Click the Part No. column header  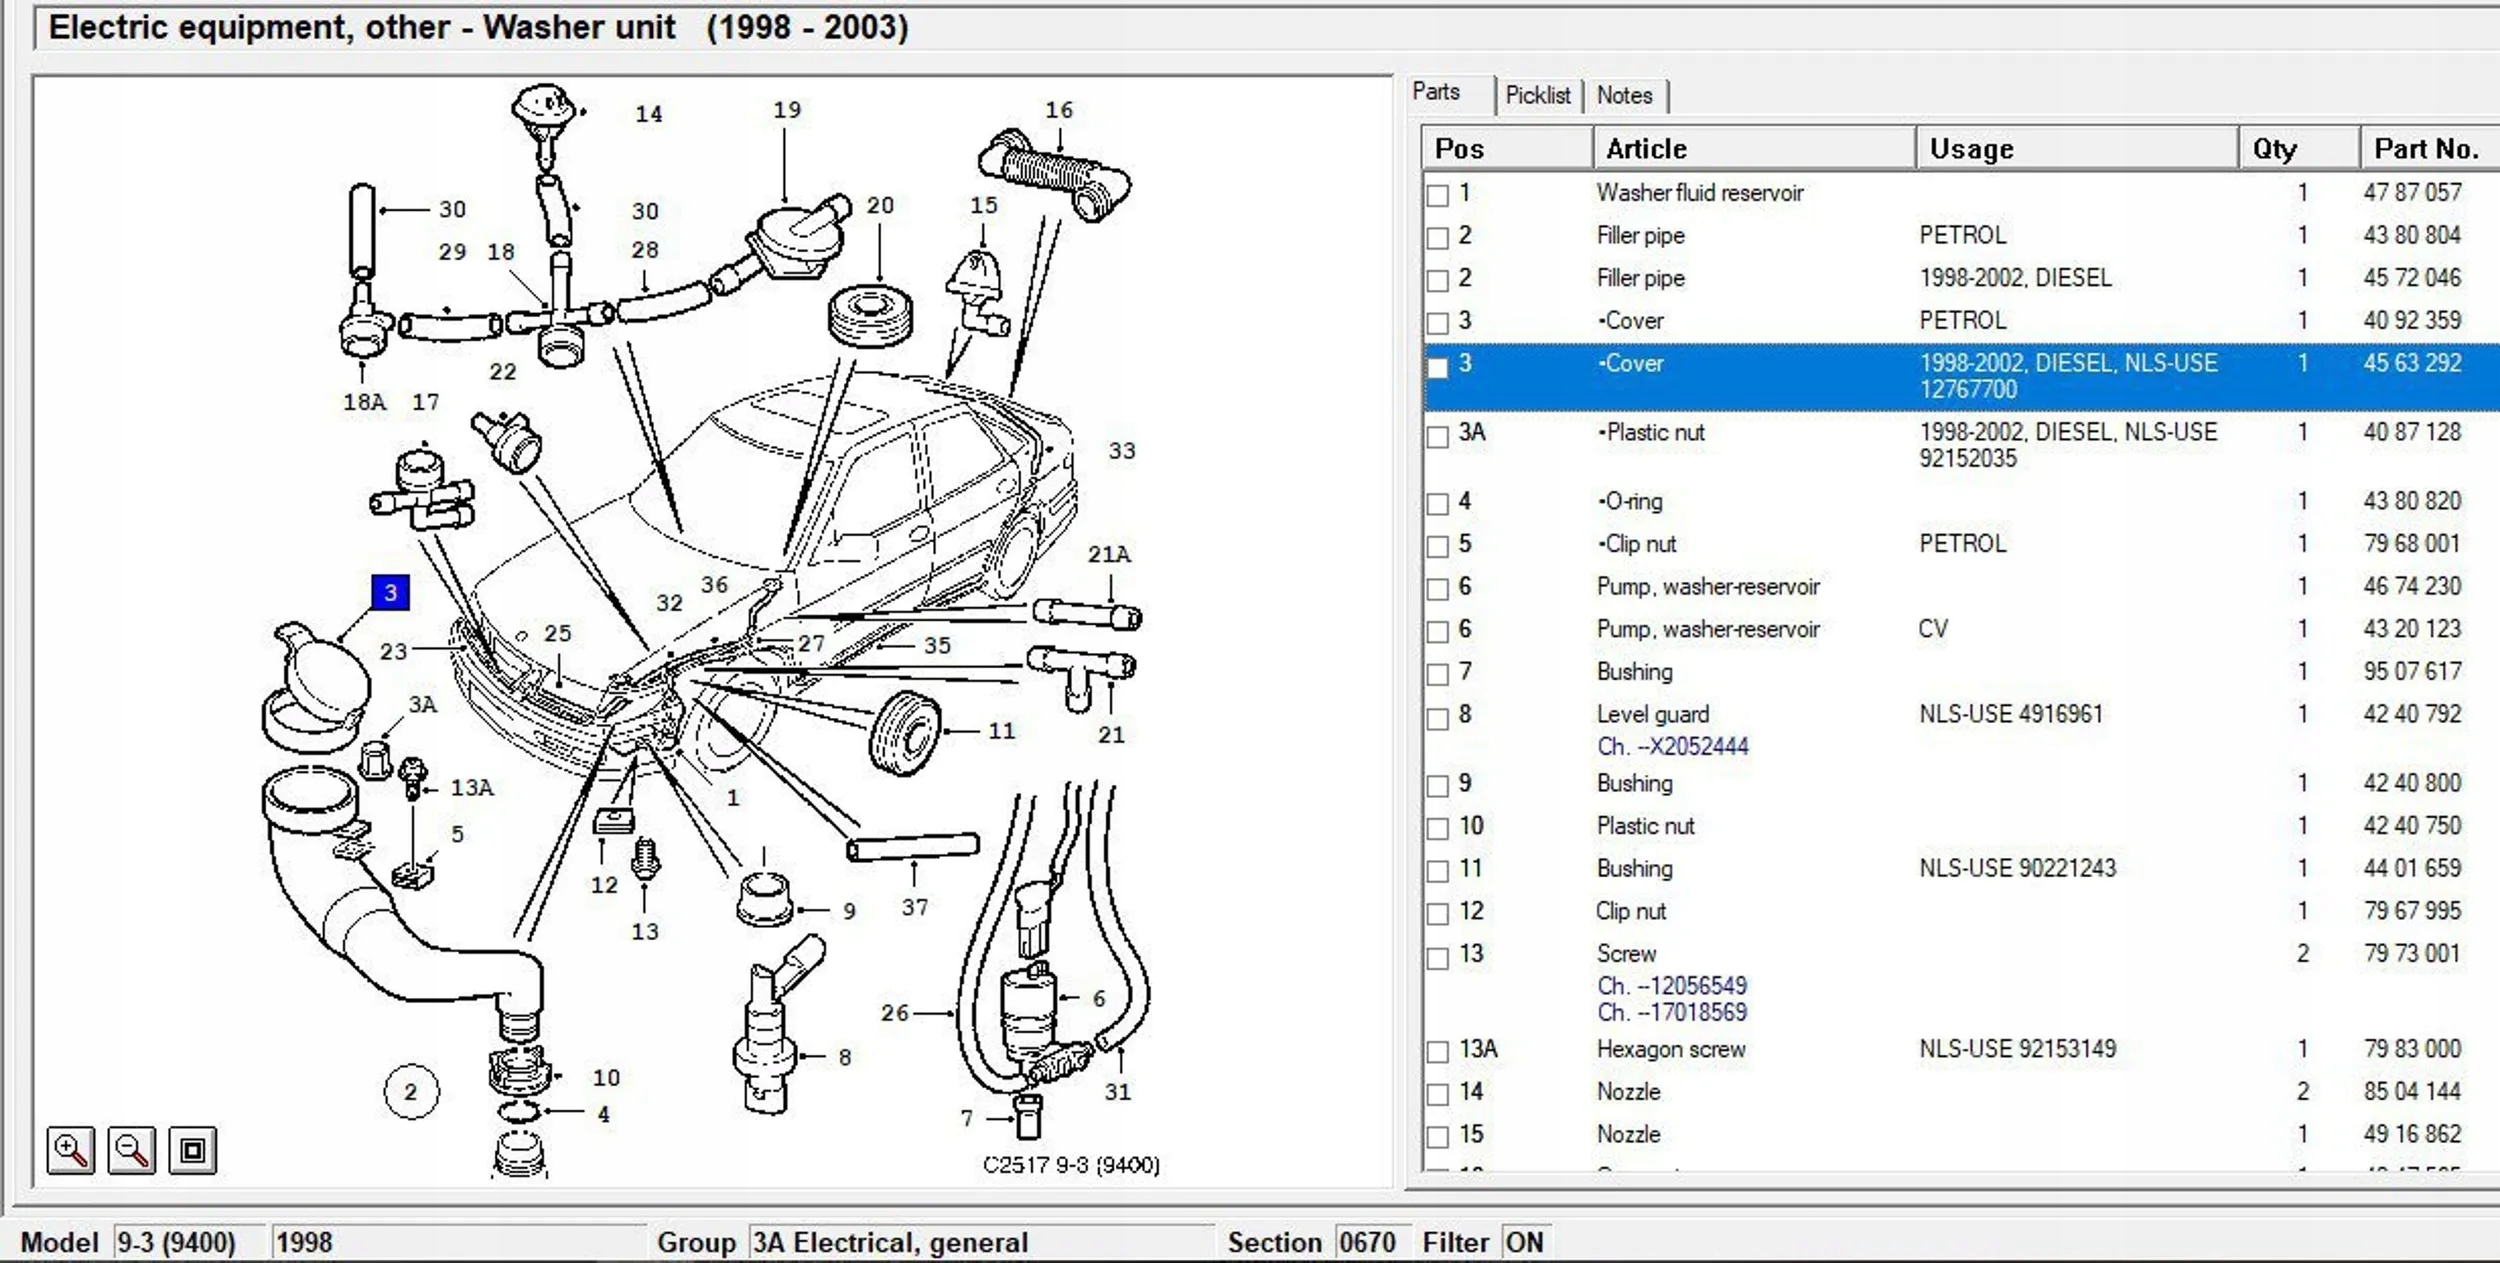coord(2426,149)
